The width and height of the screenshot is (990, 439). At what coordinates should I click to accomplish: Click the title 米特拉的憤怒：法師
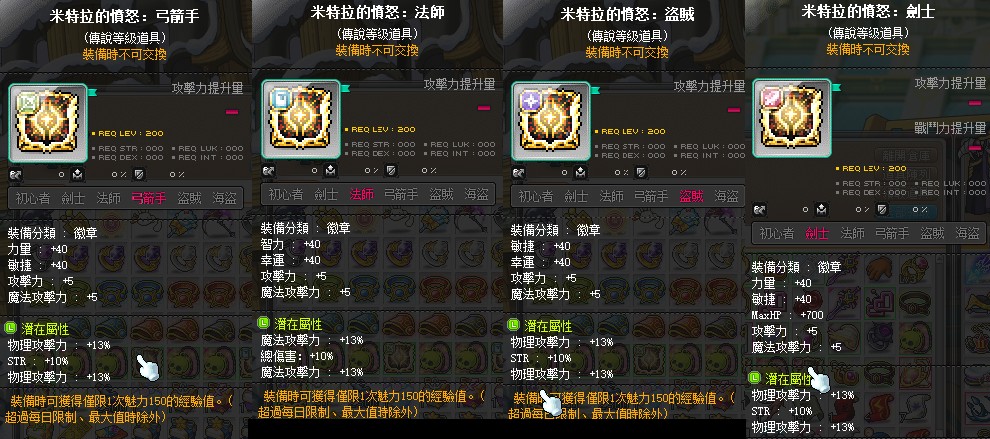pyautogui.click(x=377, y=13)
